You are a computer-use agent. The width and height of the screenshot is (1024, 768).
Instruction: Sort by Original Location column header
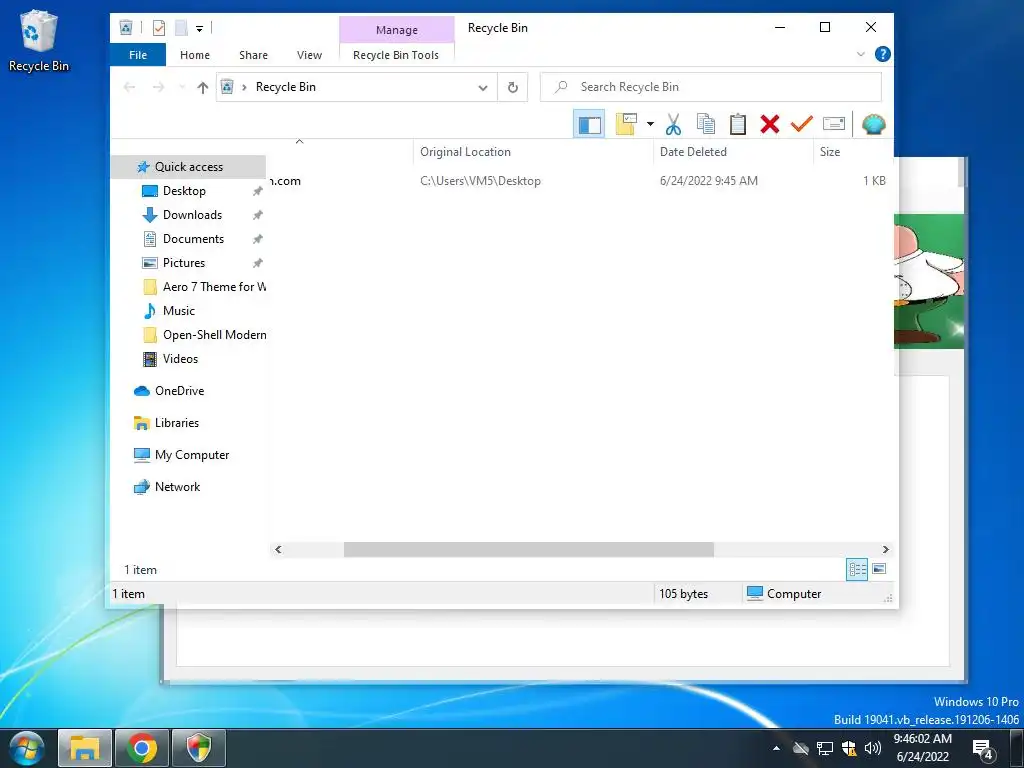pyautogui.click(x=534, y=152)
